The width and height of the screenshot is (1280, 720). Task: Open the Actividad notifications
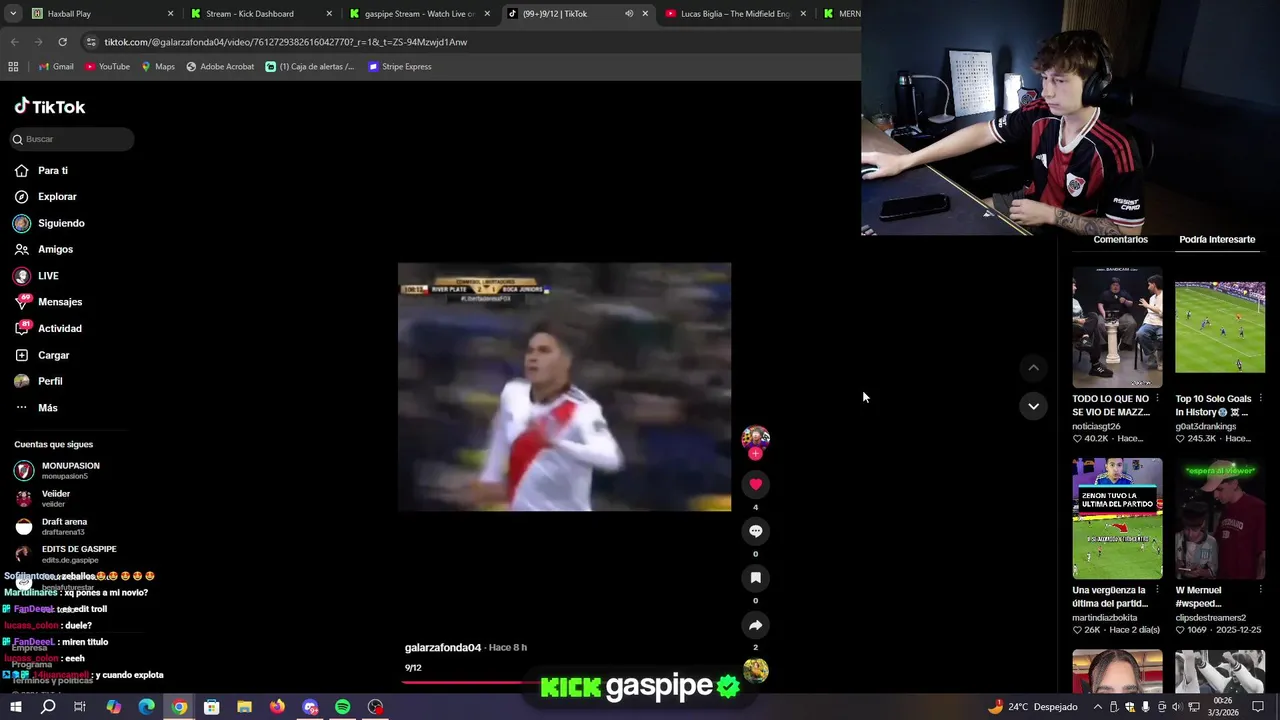(x=49, y=328)
